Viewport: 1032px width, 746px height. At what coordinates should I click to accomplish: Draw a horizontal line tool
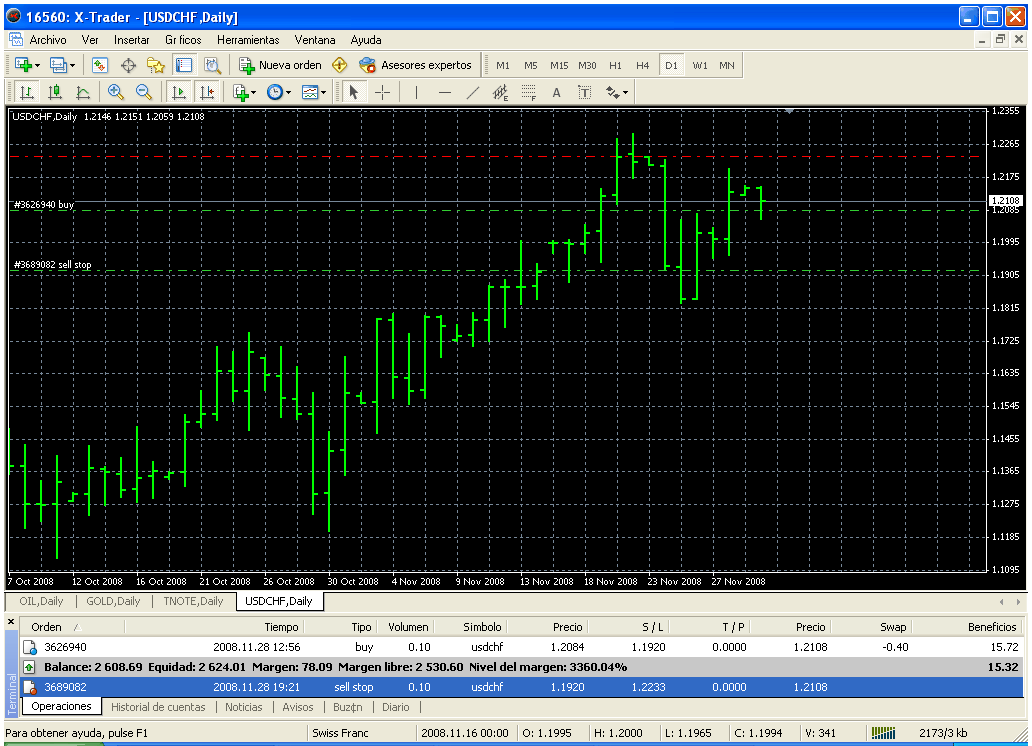[445, 92]
